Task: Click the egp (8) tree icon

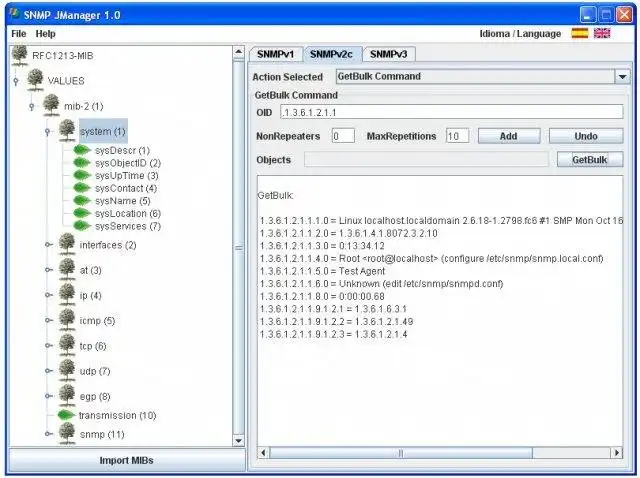Action: (67, 396)
